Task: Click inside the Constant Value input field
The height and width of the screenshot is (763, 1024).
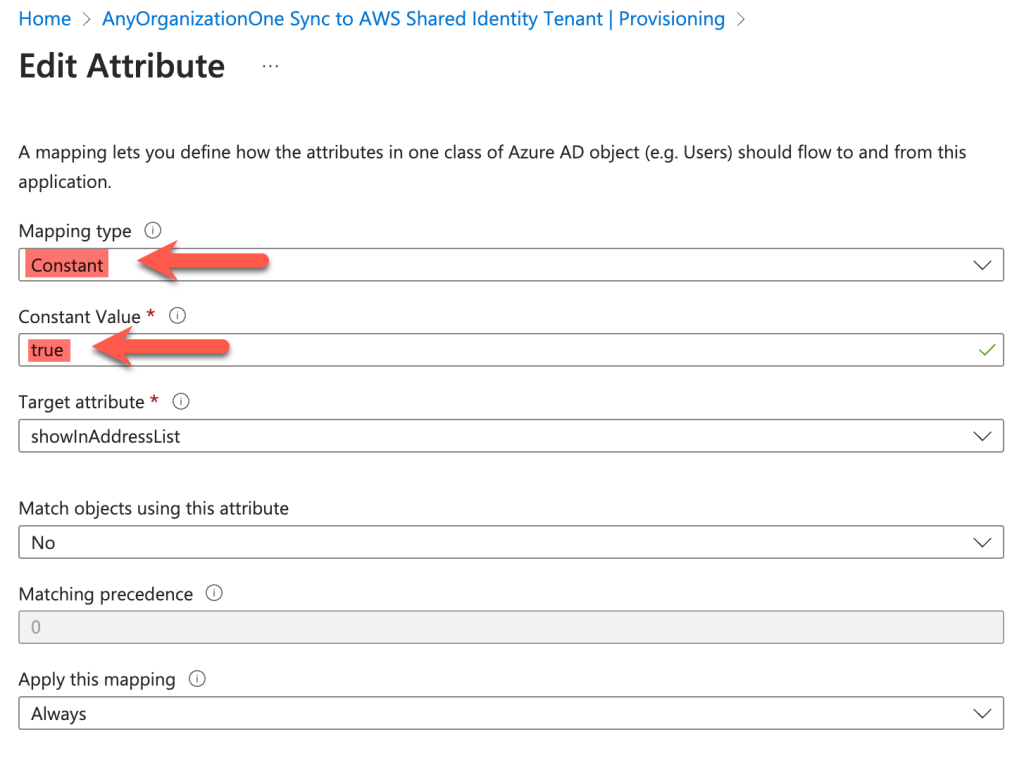Action: coord(400,350)
